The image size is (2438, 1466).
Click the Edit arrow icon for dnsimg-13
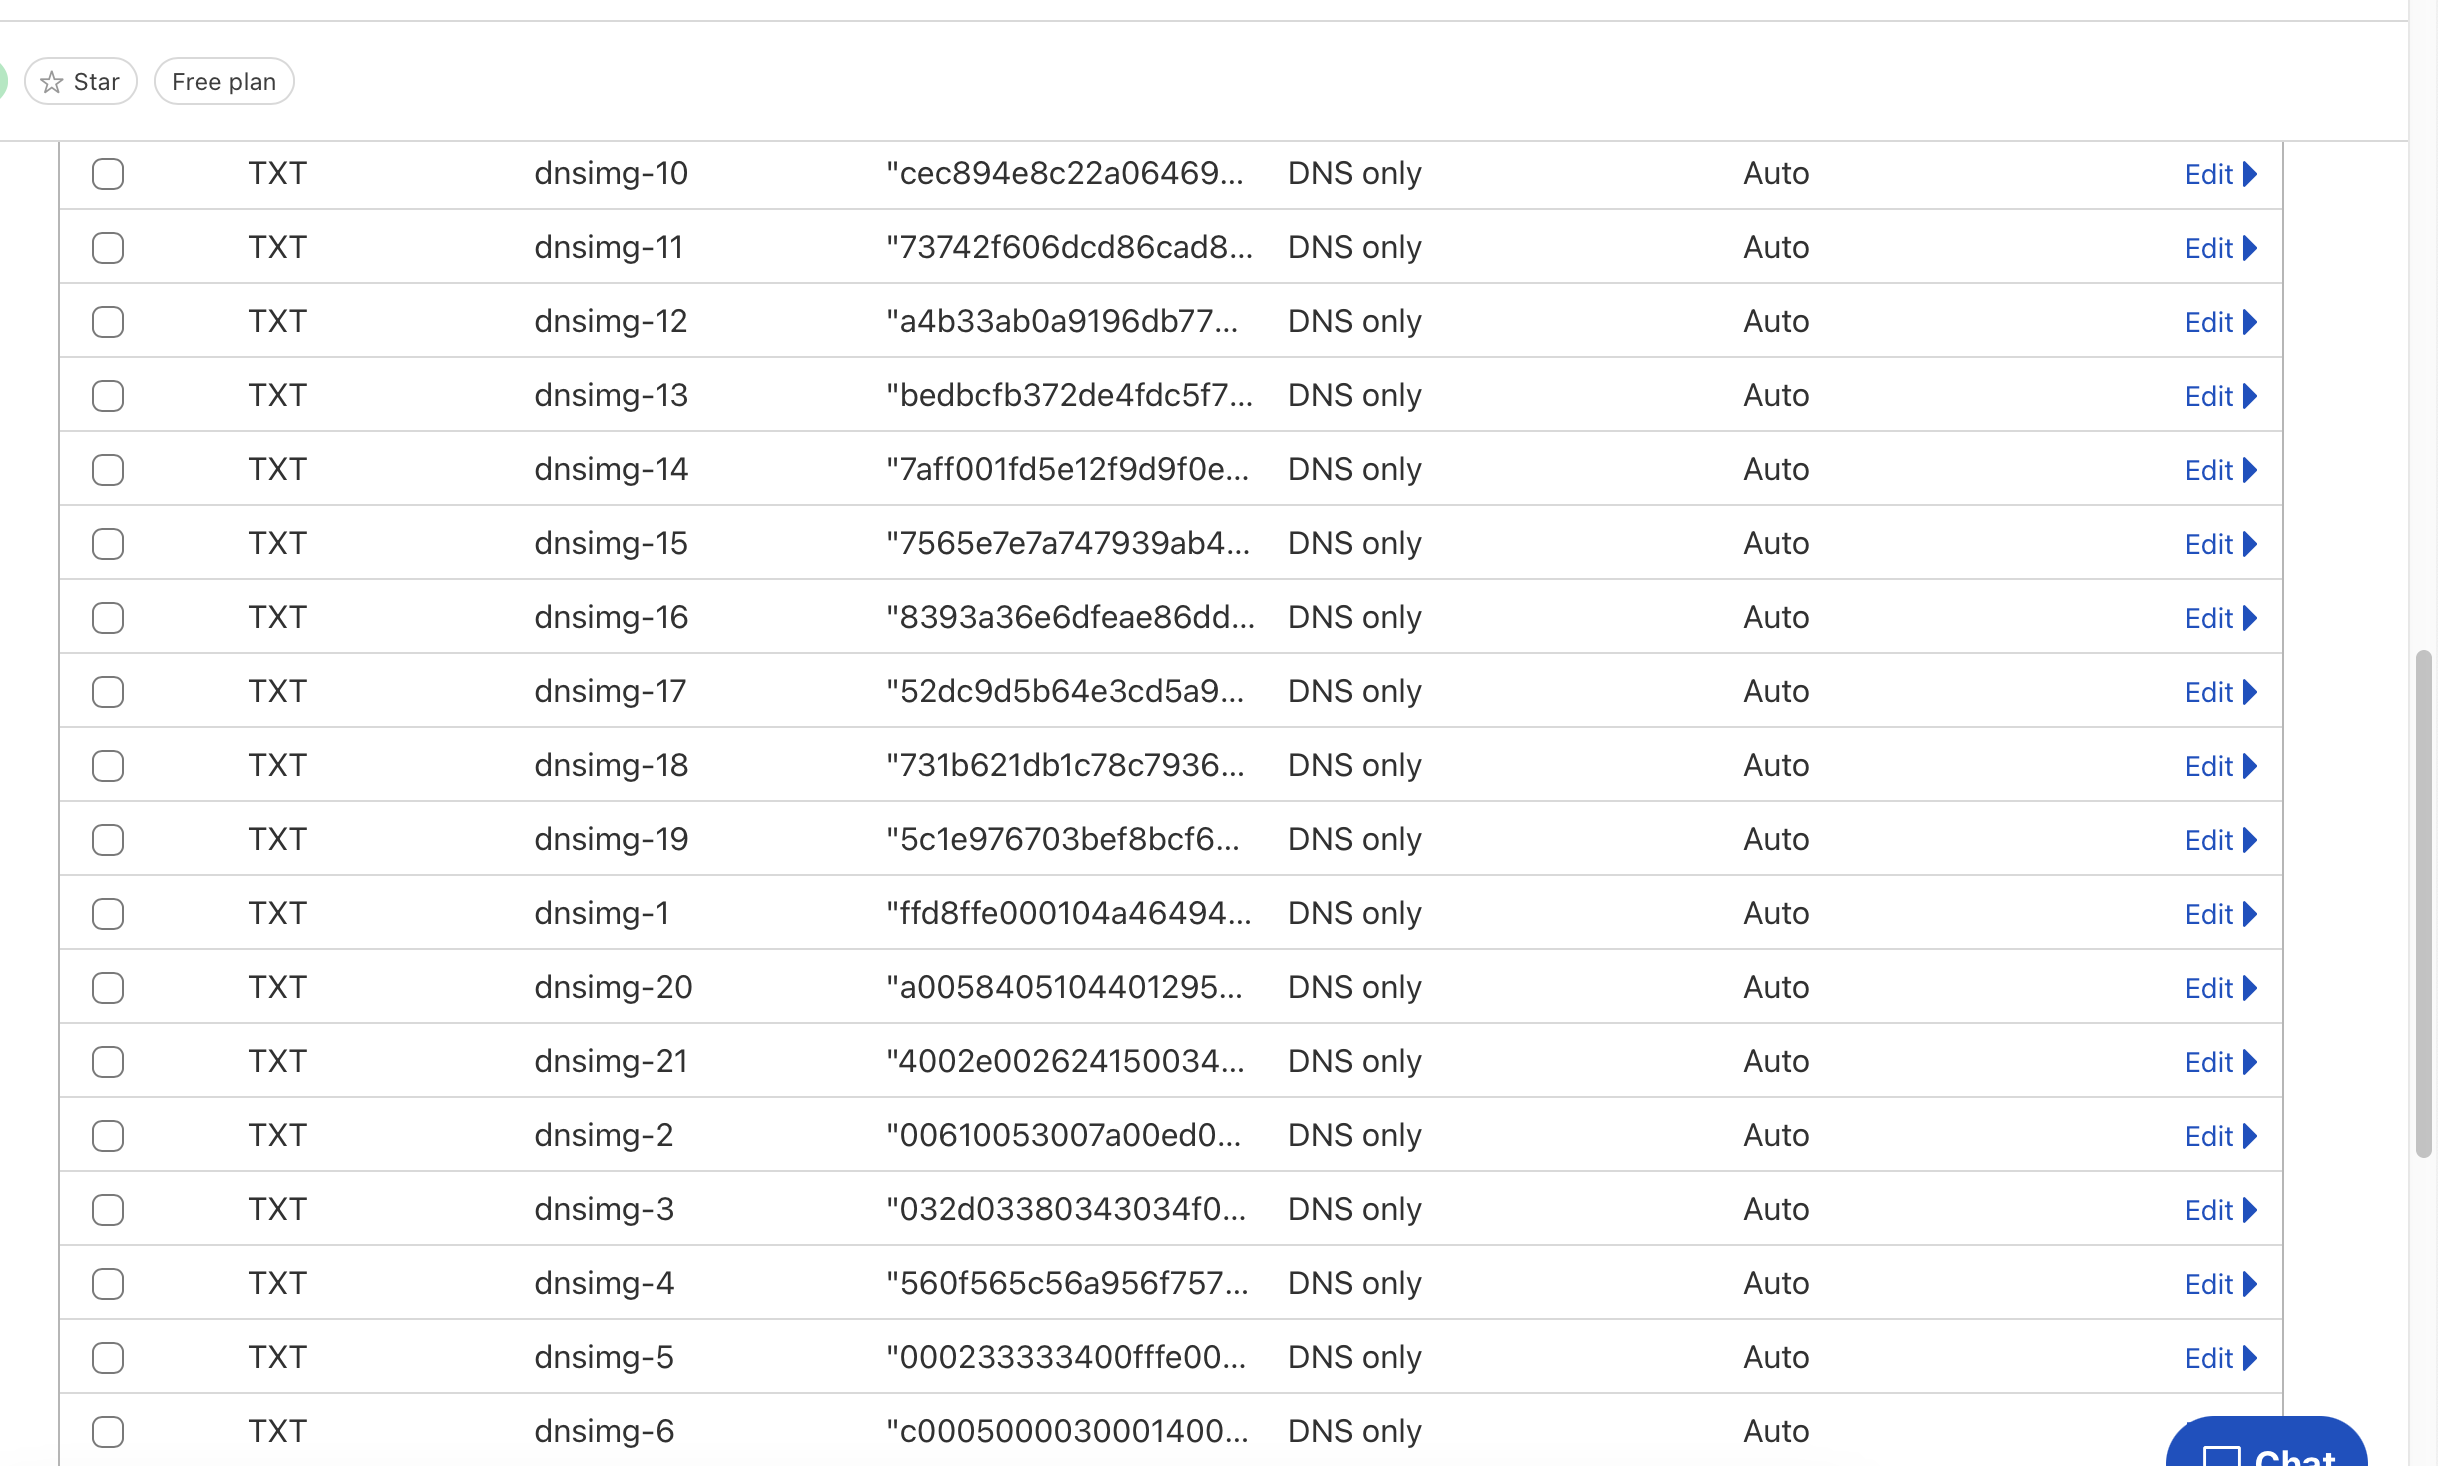point(2250,396)
